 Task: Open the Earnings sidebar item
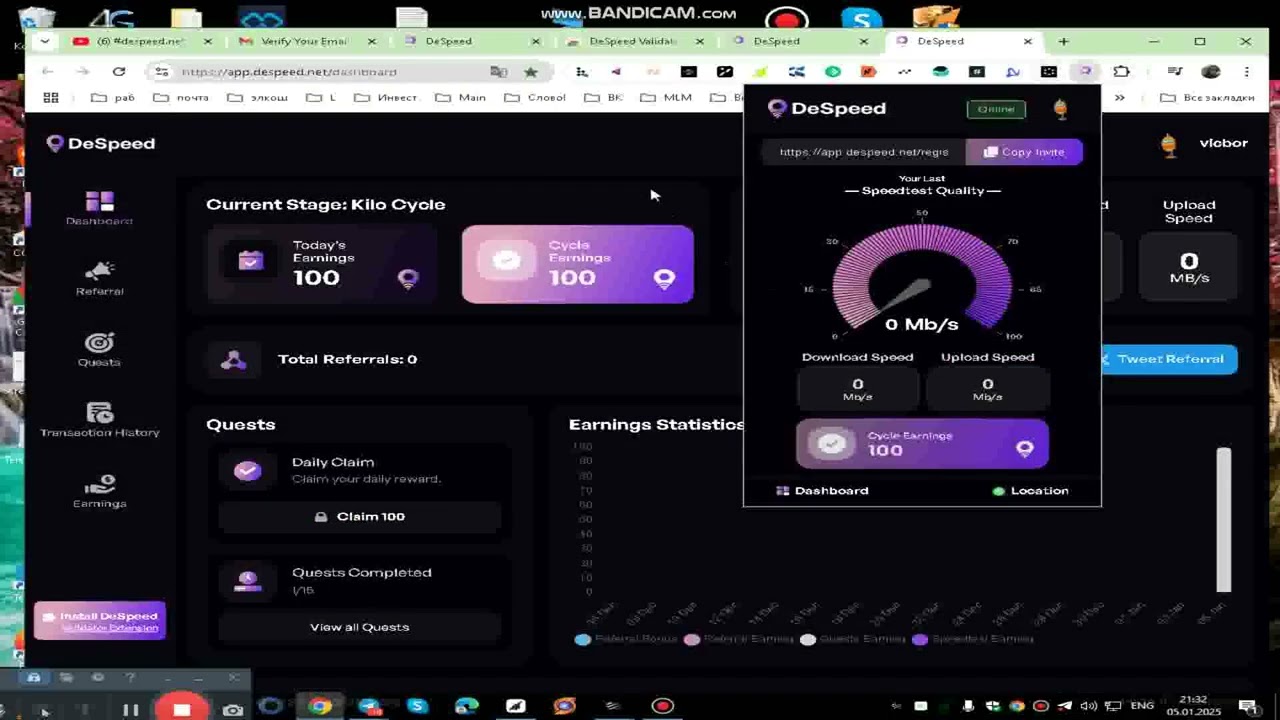[99, 491]
